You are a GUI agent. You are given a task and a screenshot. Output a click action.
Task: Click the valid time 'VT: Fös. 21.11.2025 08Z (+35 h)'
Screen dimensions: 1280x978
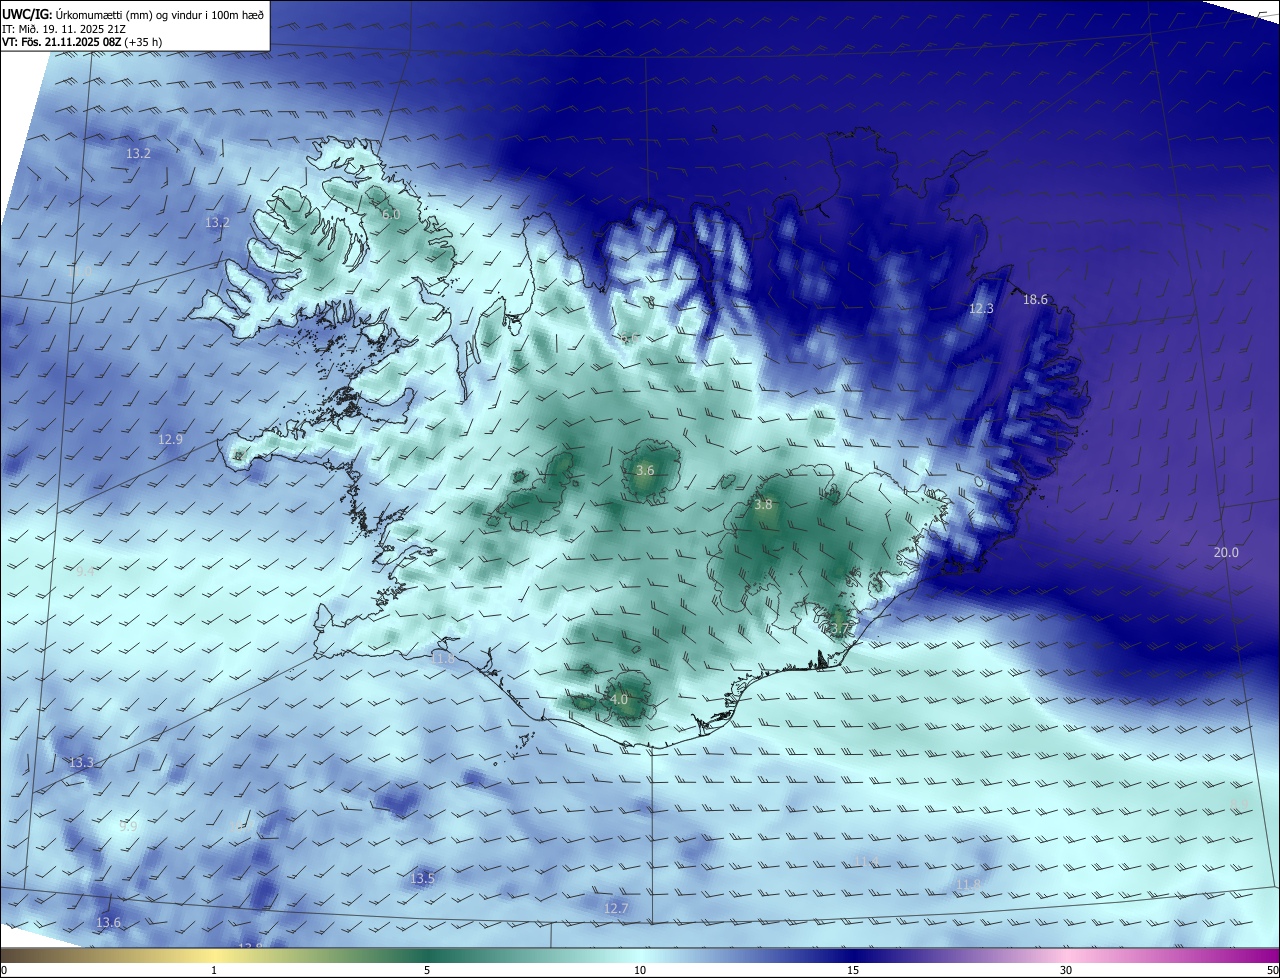coord(82,42)
